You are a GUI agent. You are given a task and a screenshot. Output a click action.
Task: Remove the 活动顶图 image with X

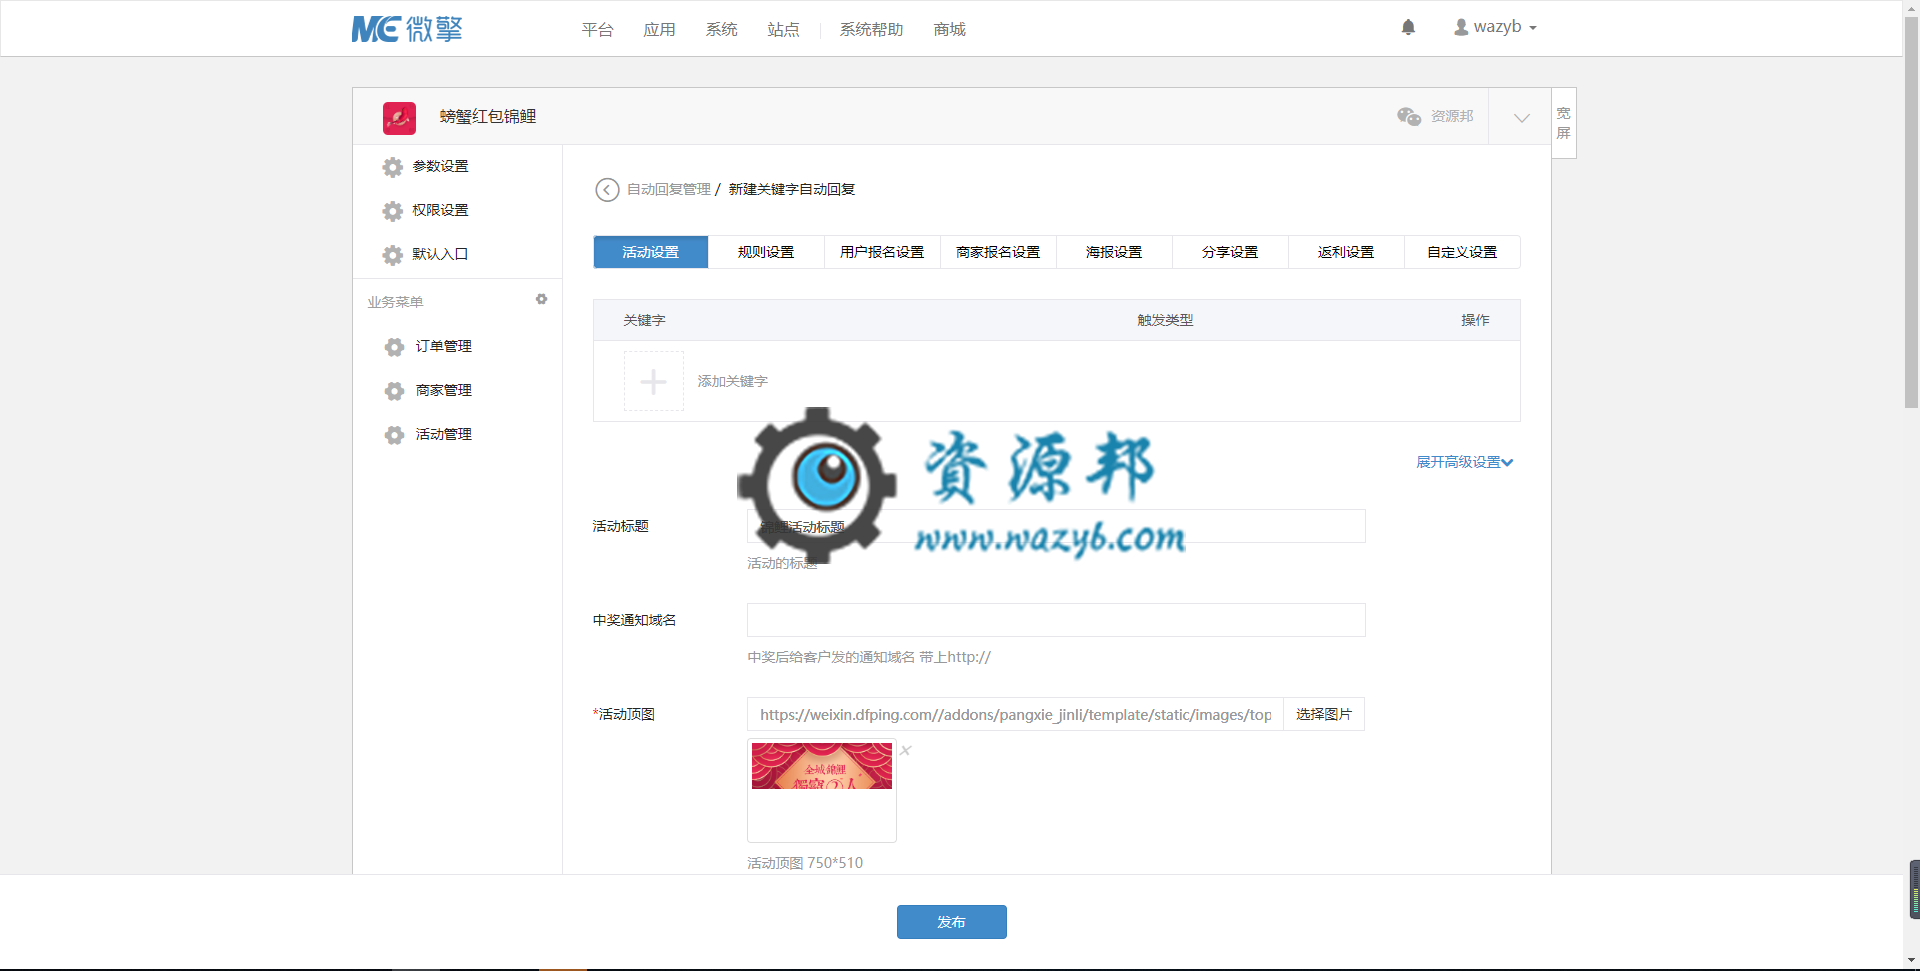tap(906, 750)
